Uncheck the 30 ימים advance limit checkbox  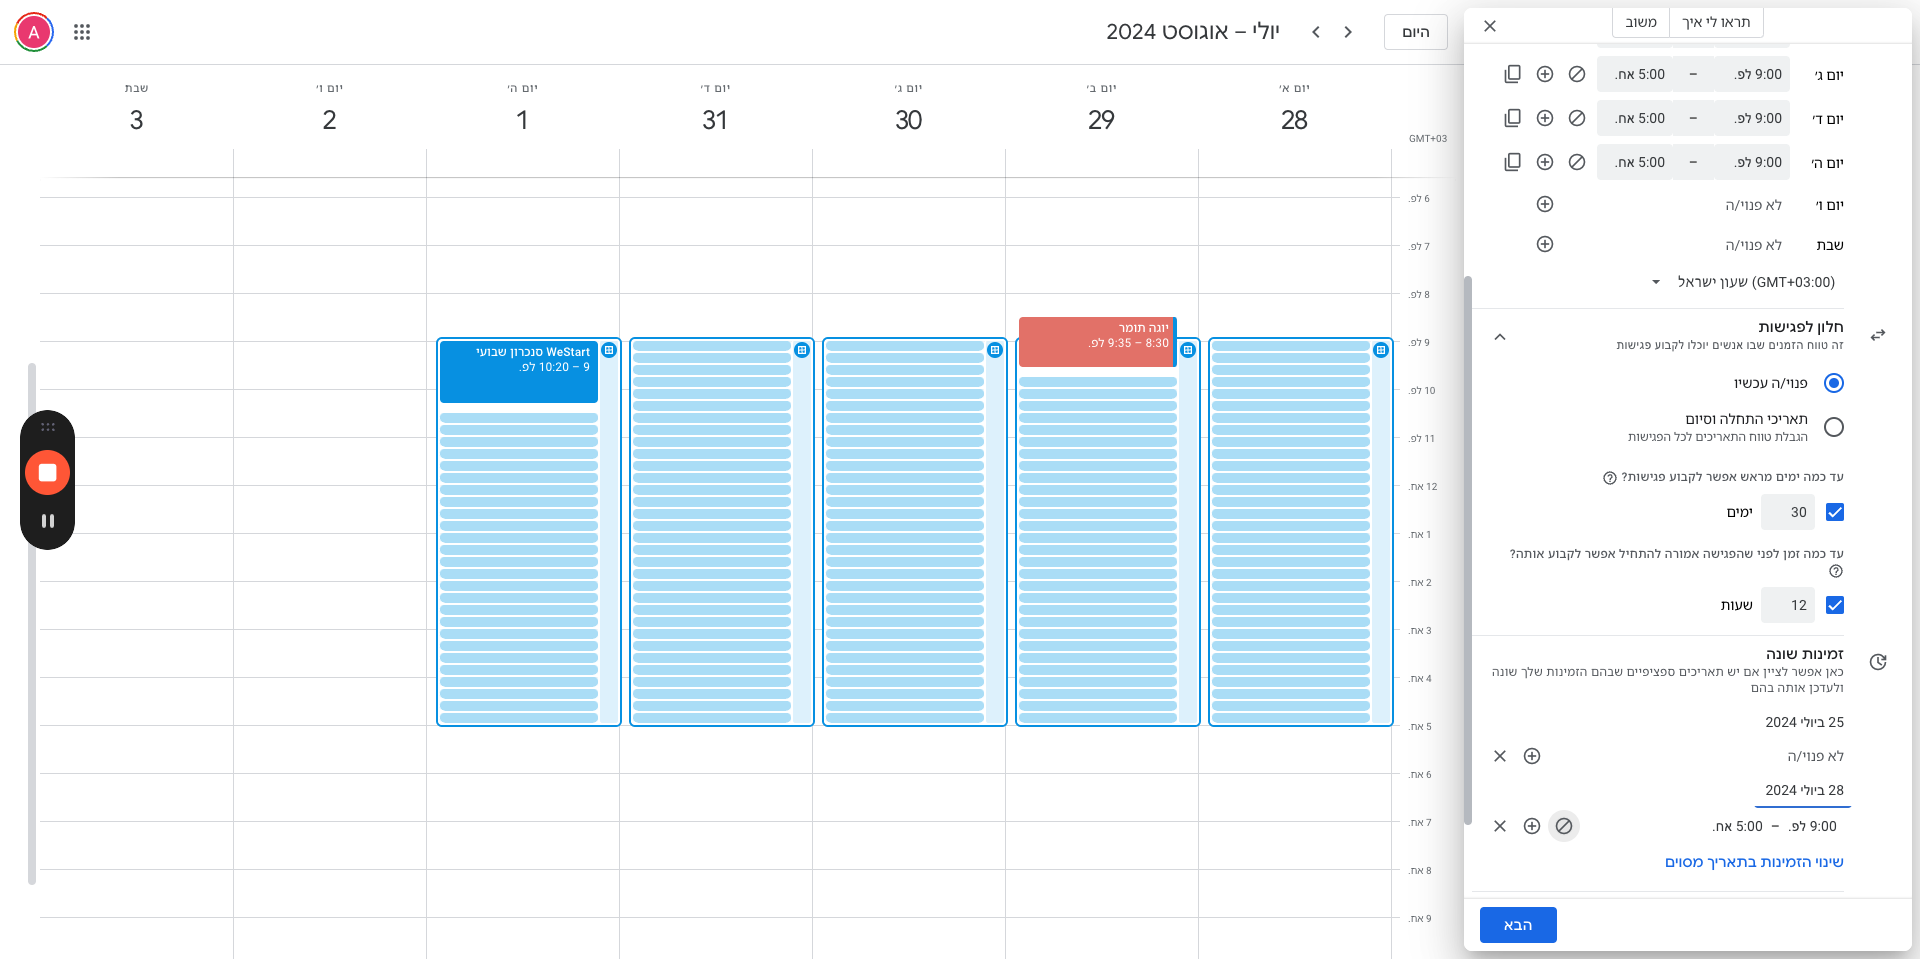(1835, 512)
